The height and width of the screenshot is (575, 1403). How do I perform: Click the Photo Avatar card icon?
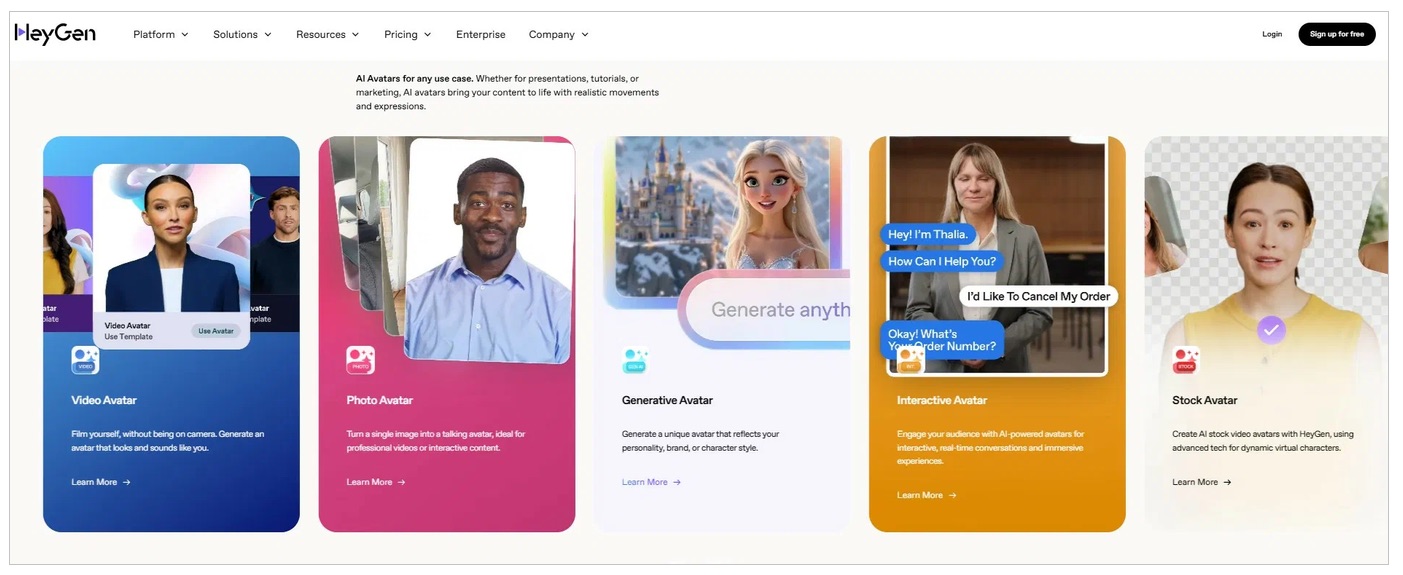click(360, 360)
